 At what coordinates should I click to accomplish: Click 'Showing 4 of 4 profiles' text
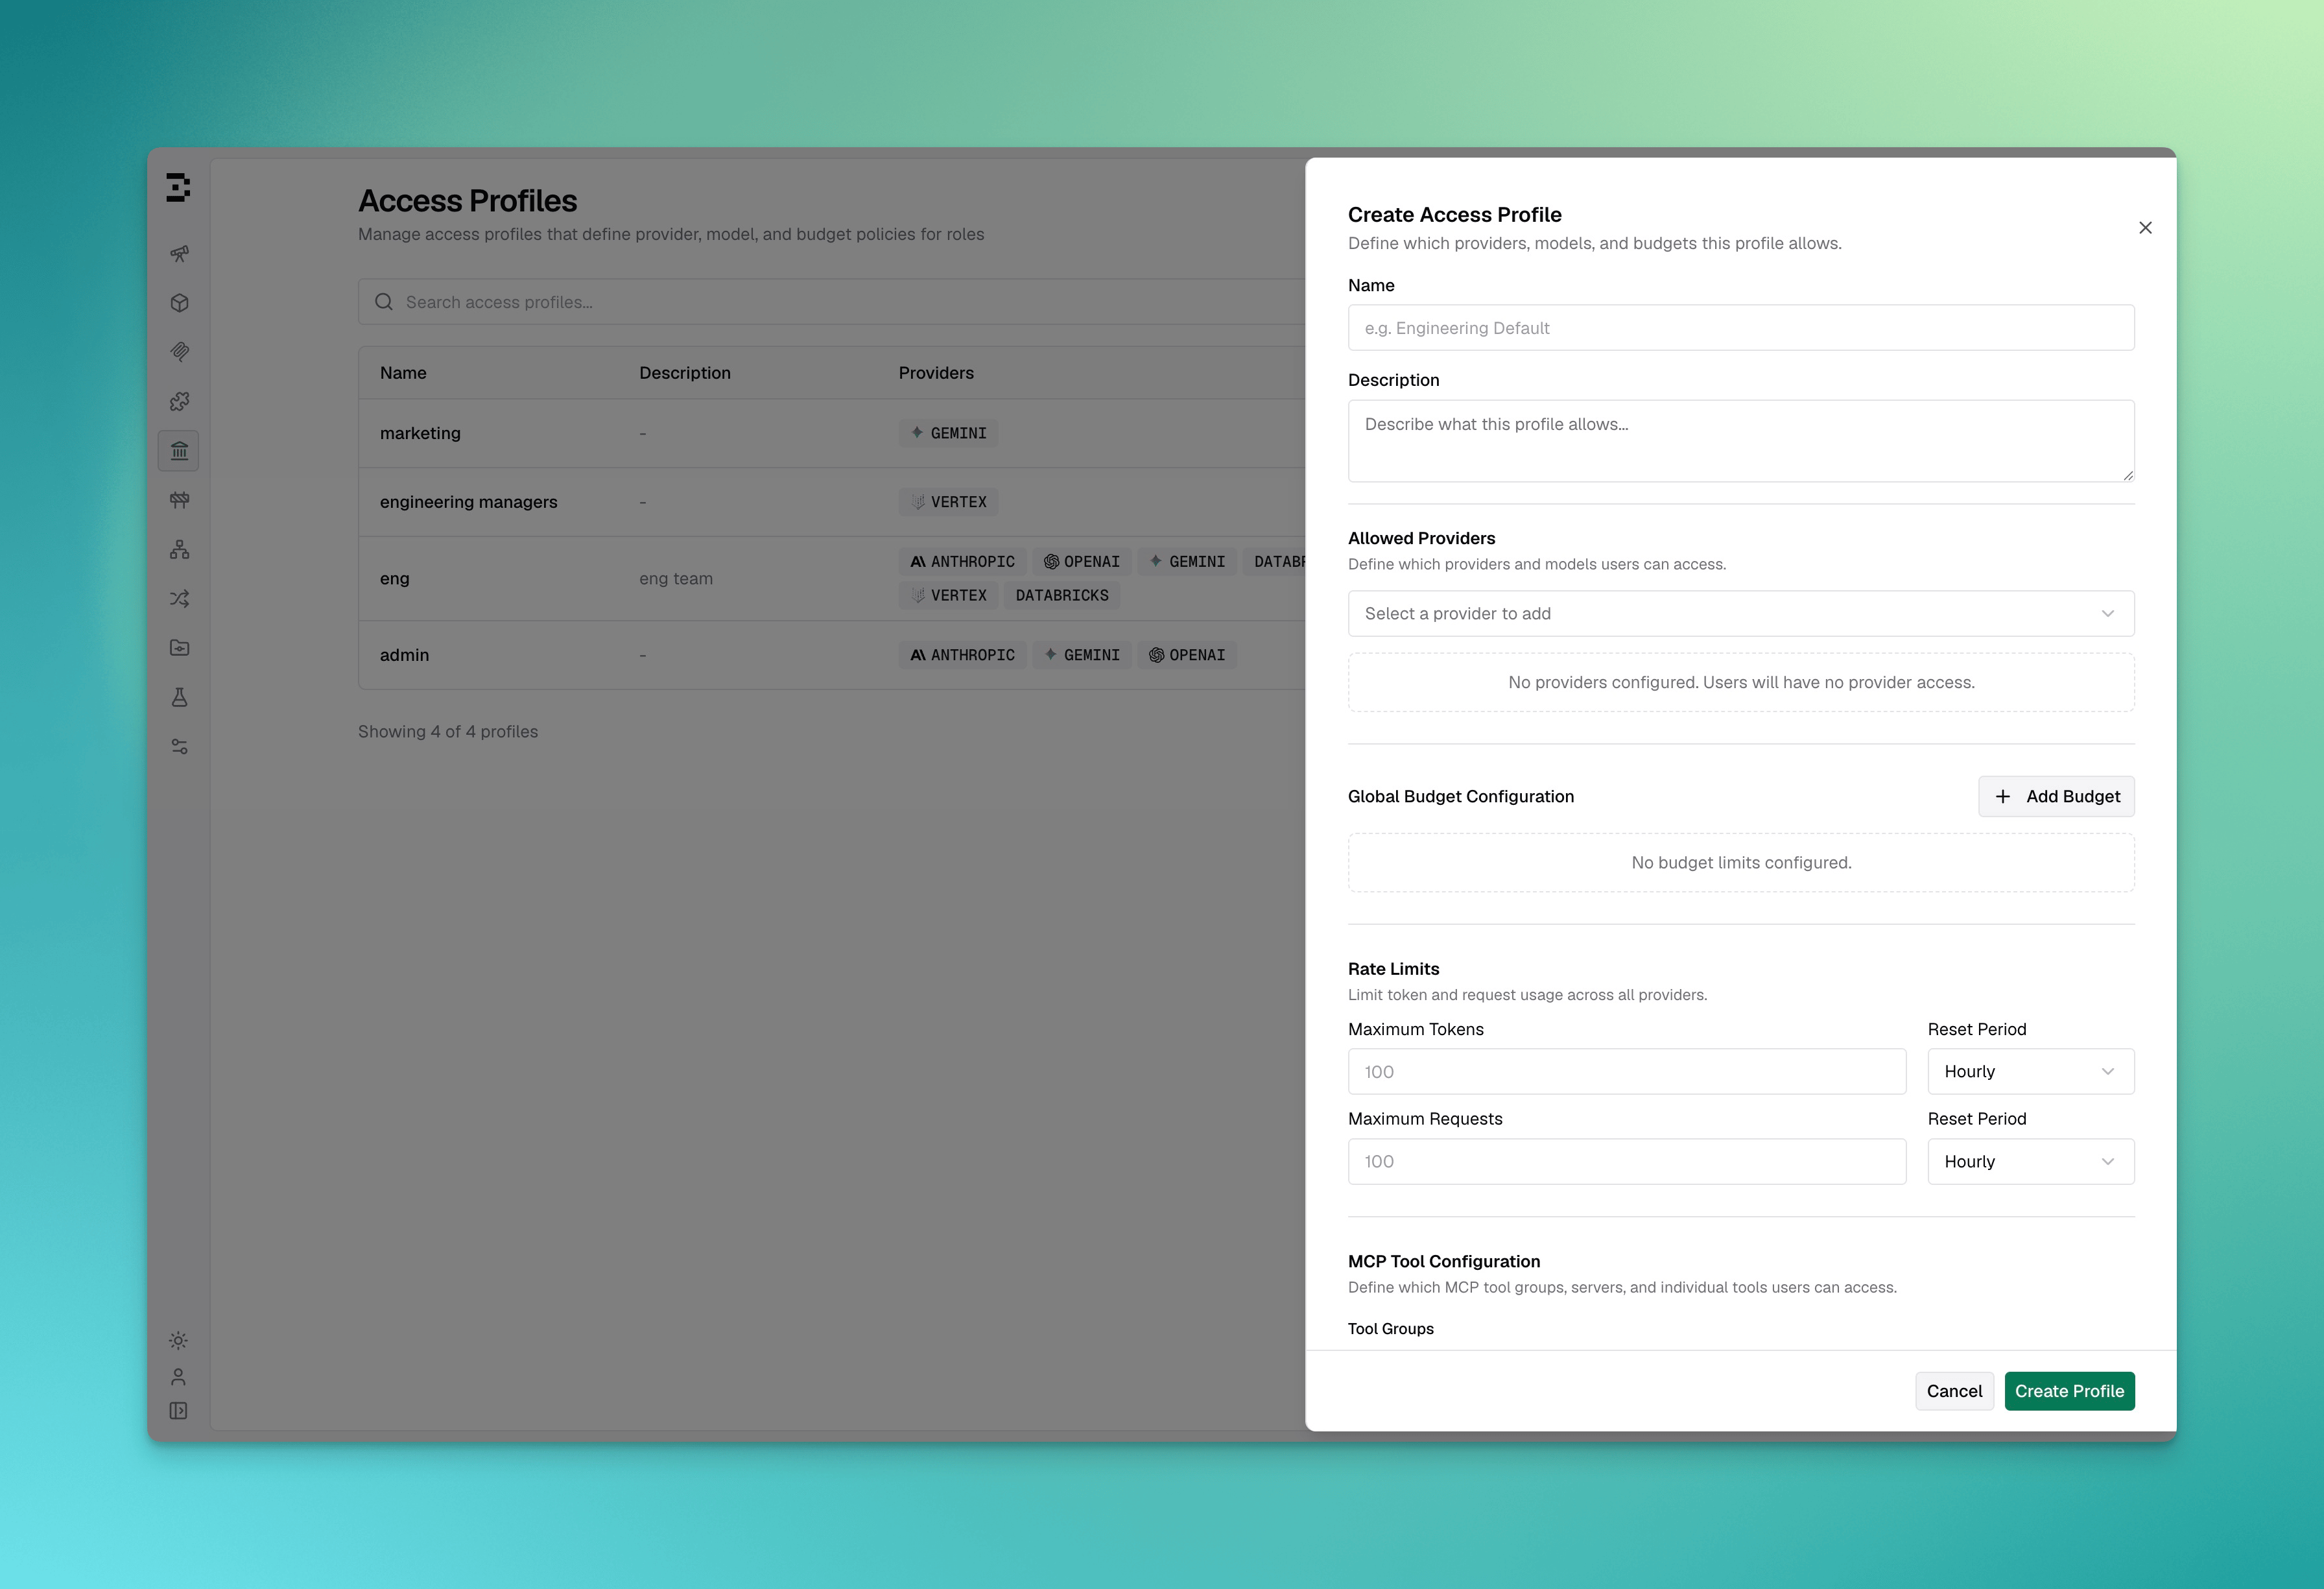pyautogui.click(x=448, y=732)
